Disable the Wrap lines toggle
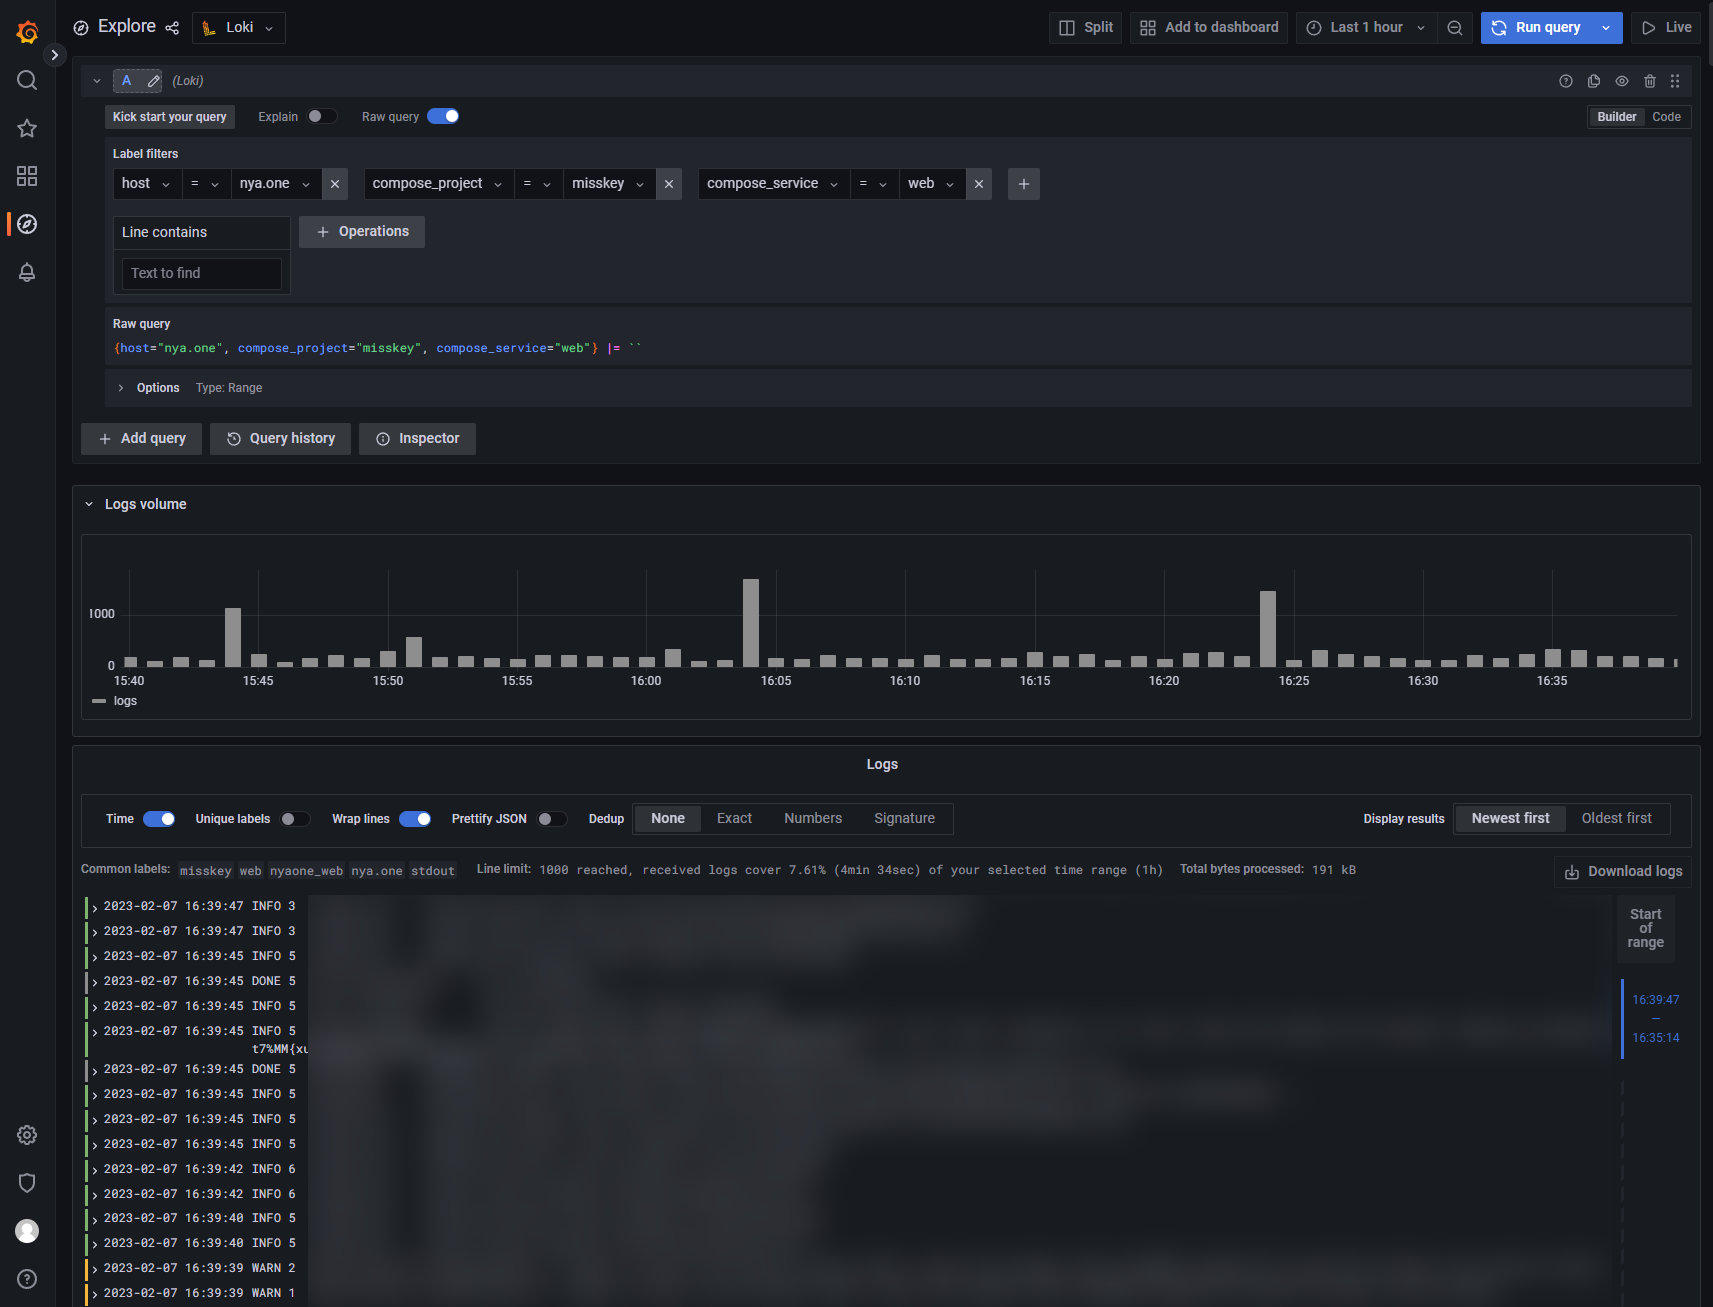 pyautogui.click(x=415, y=819)
